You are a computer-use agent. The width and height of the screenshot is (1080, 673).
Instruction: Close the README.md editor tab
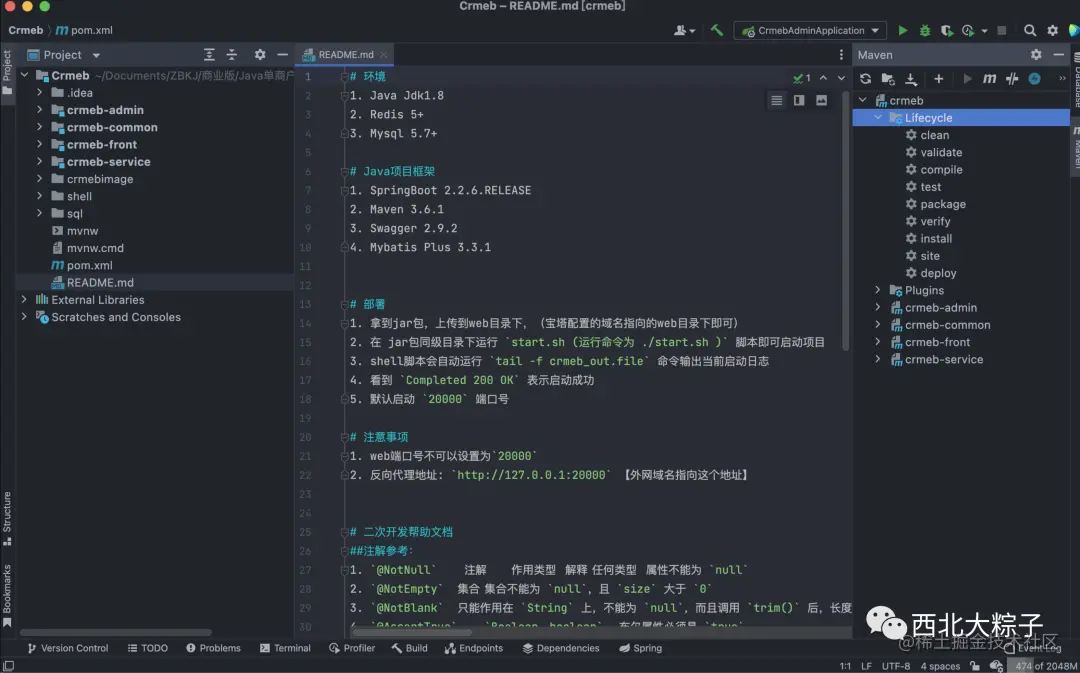(384, 54)
